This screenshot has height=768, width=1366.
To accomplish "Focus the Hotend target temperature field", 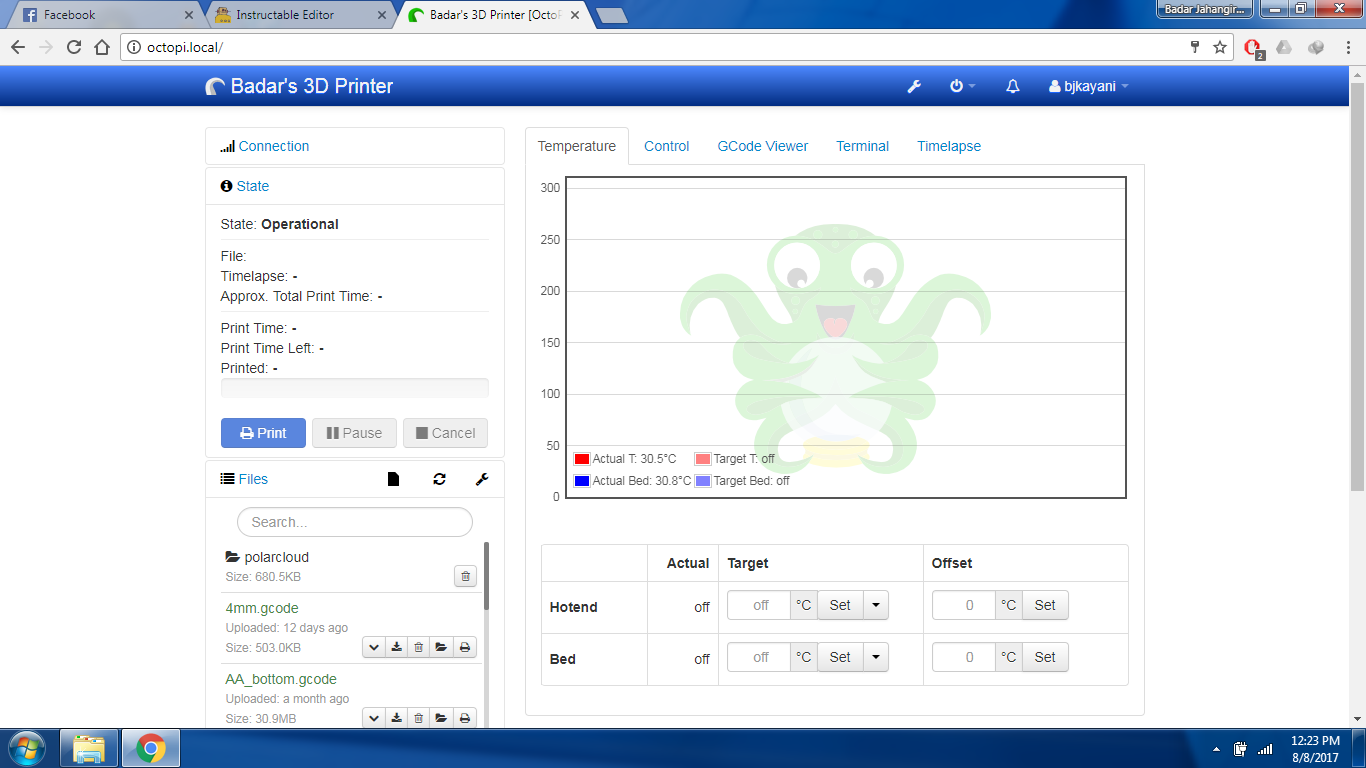I will tap(759, 605).
